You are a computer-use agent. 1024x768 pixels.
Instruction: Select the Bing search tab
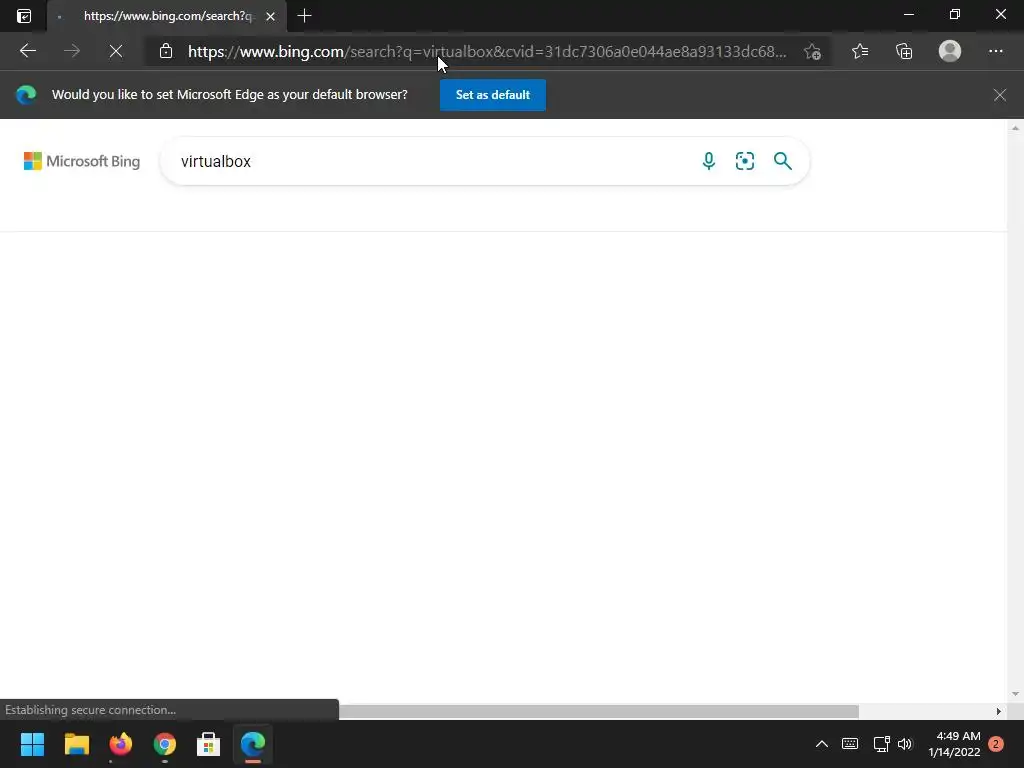pyautogui.click(x=167, y=16)
